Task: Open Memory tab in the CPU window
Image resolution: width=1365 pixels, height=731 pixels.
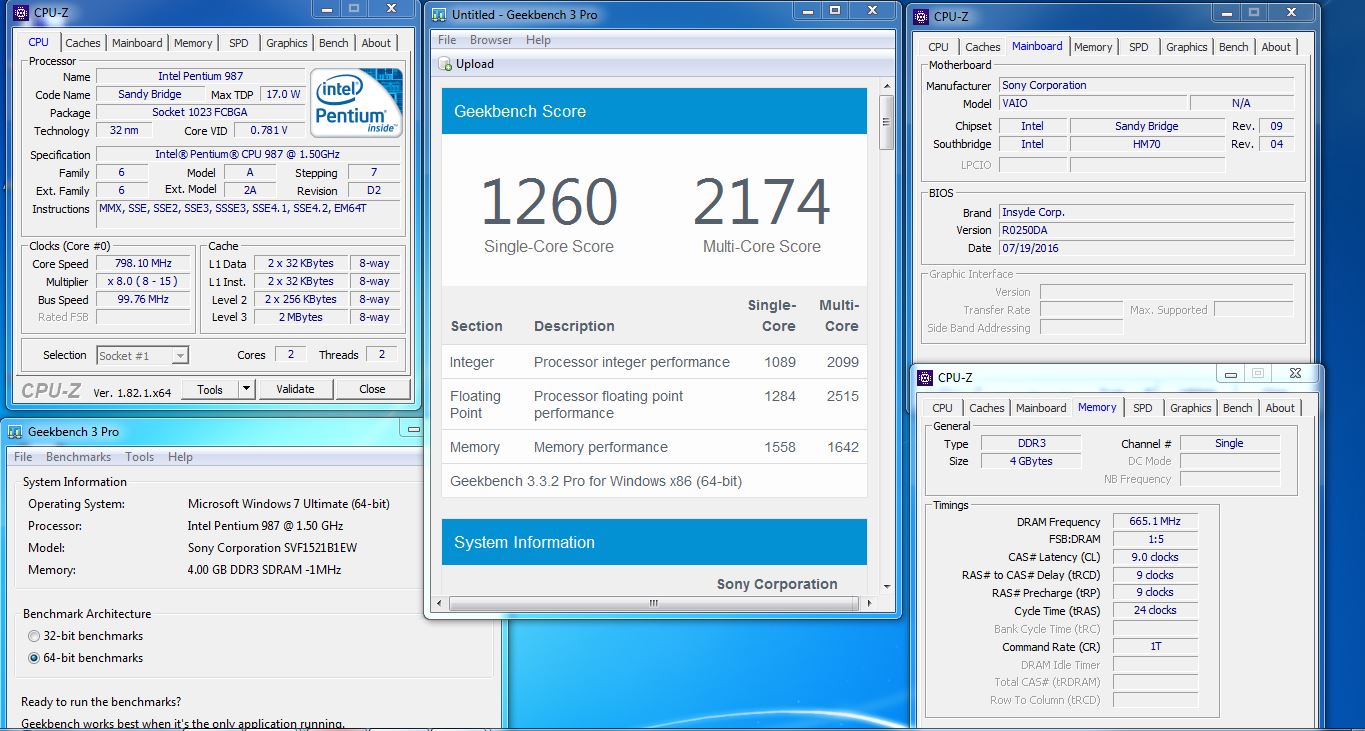Action: [193, 43]
